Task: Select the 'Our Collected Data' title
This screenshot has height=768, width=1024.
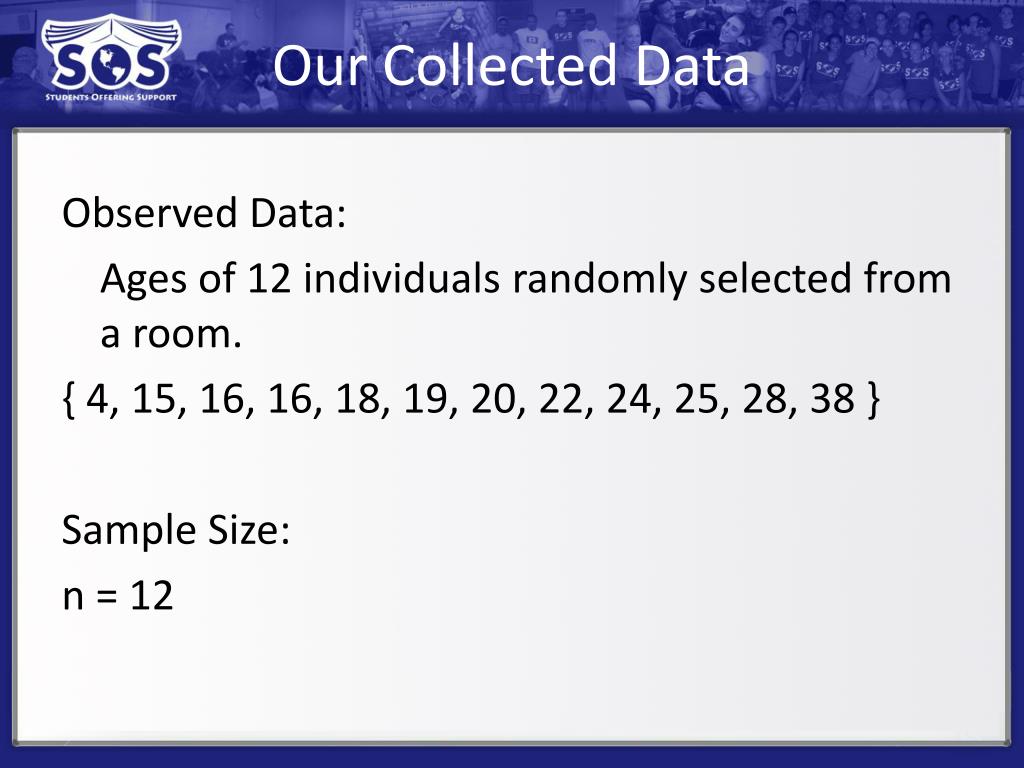Action: [x=511, y=65]
